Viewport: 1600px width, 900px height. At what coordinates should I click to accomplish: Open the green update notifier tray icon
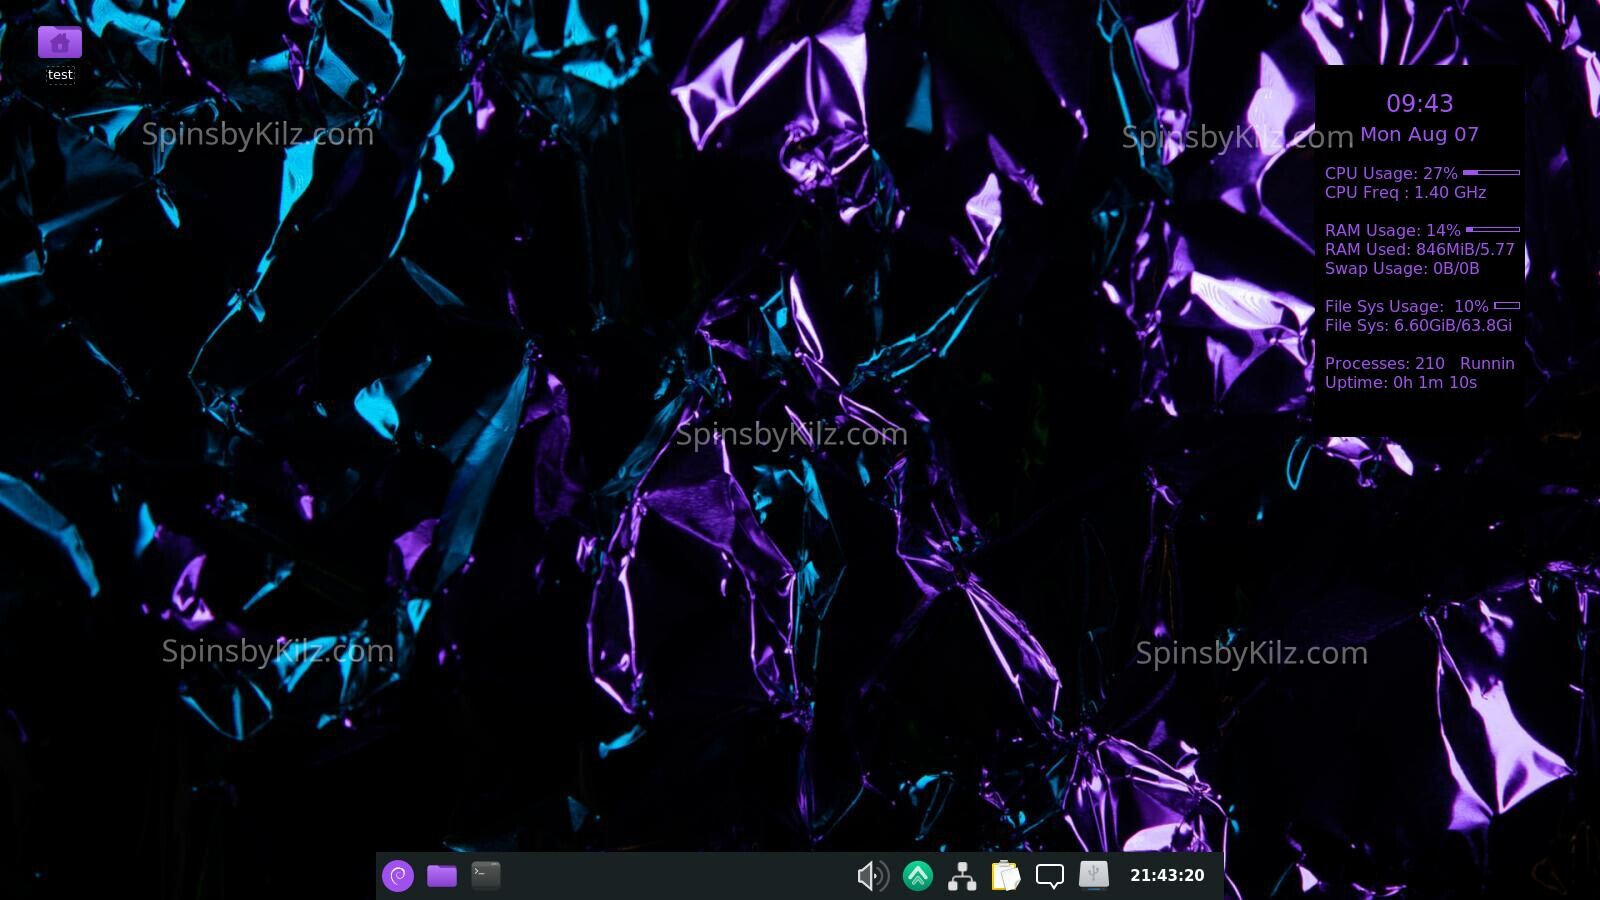[918, 876]
